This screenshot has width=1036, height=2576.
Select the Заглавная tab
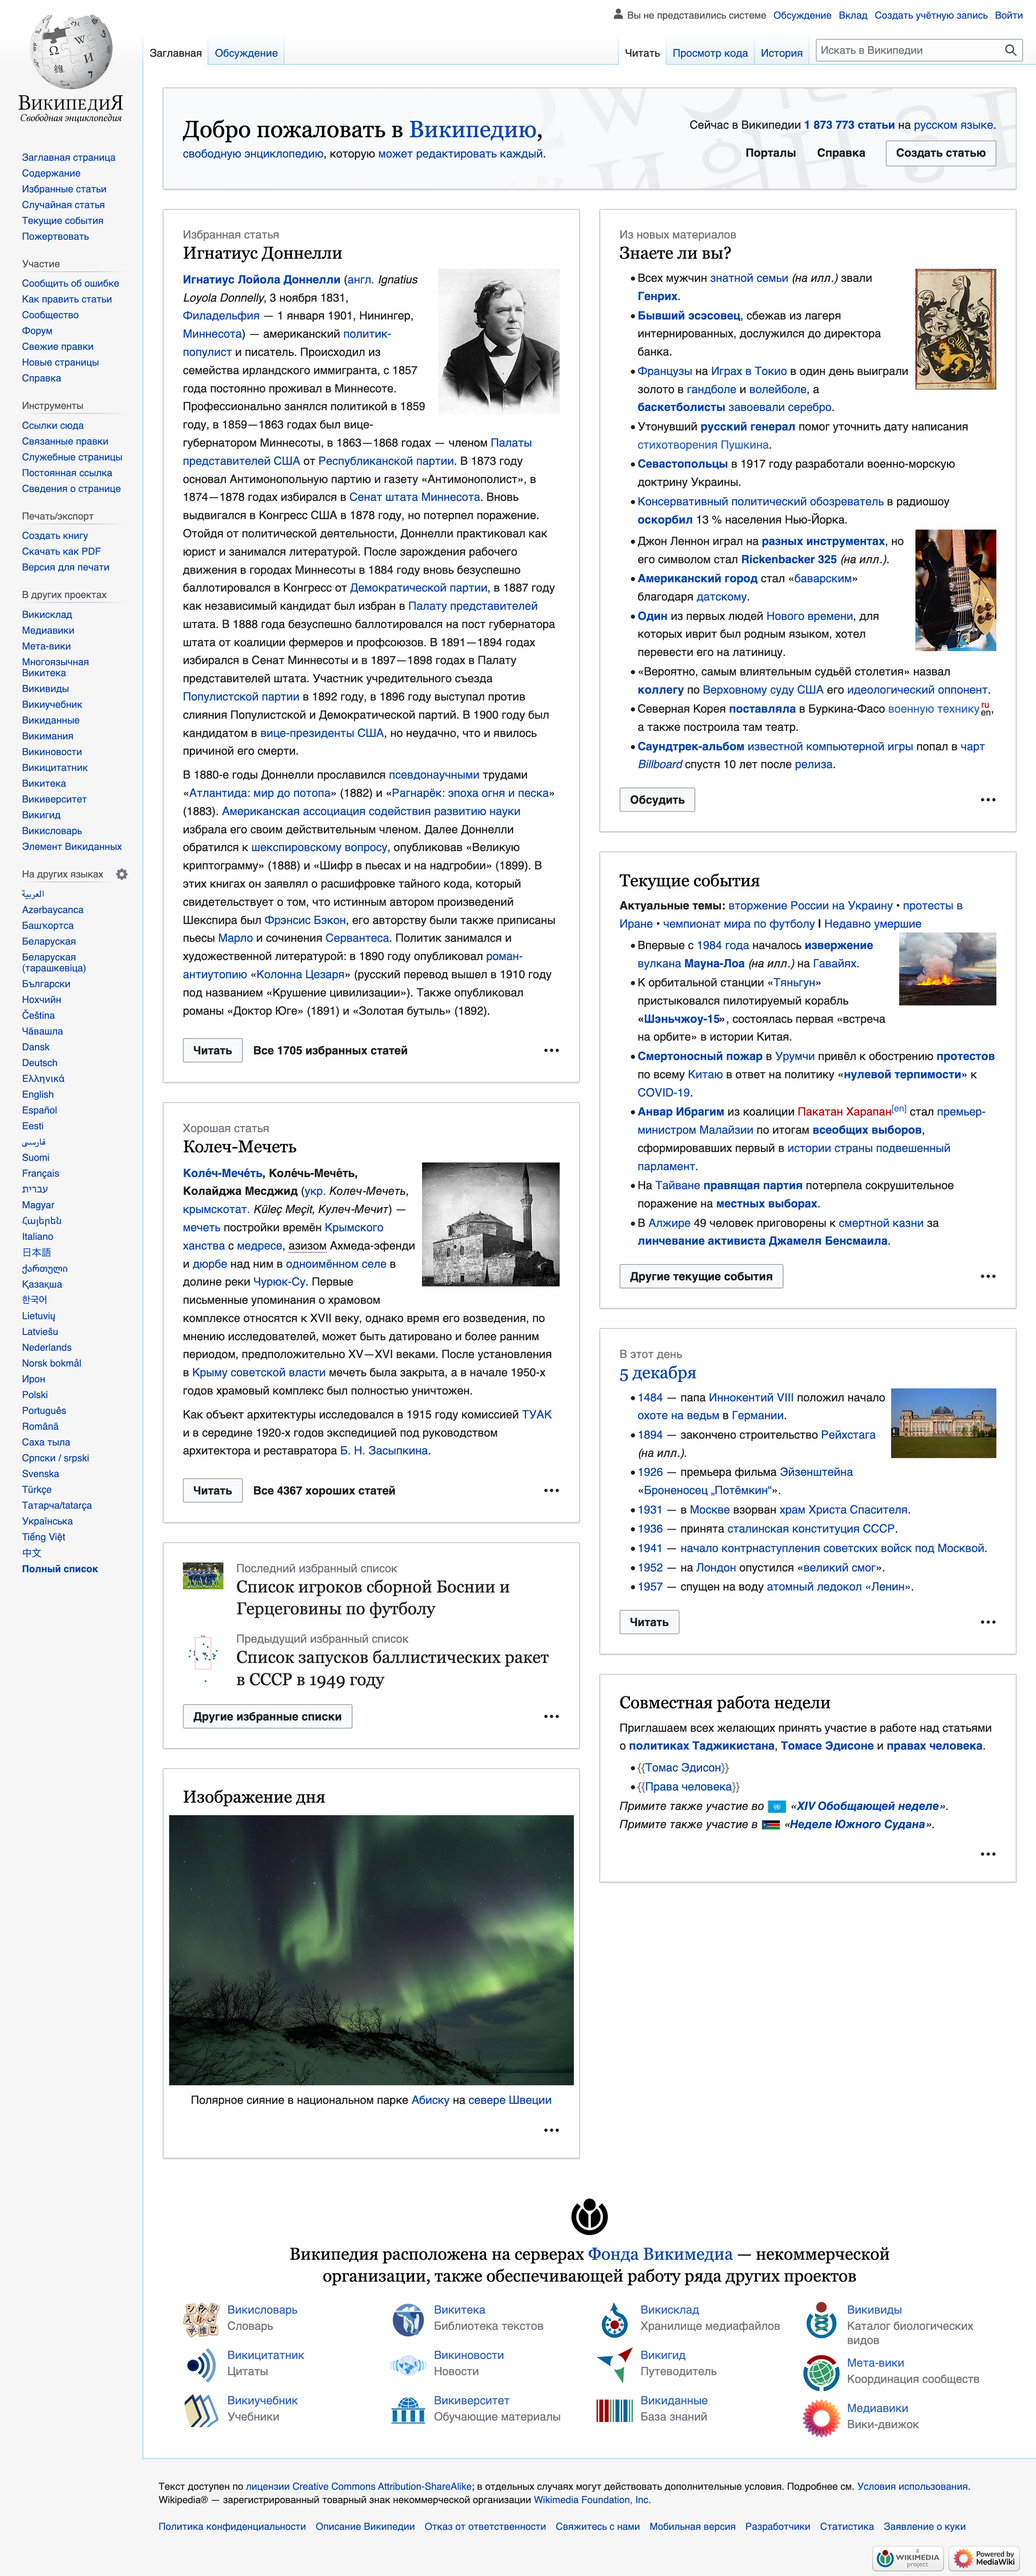pyautogui.click(x=176, y=53)
